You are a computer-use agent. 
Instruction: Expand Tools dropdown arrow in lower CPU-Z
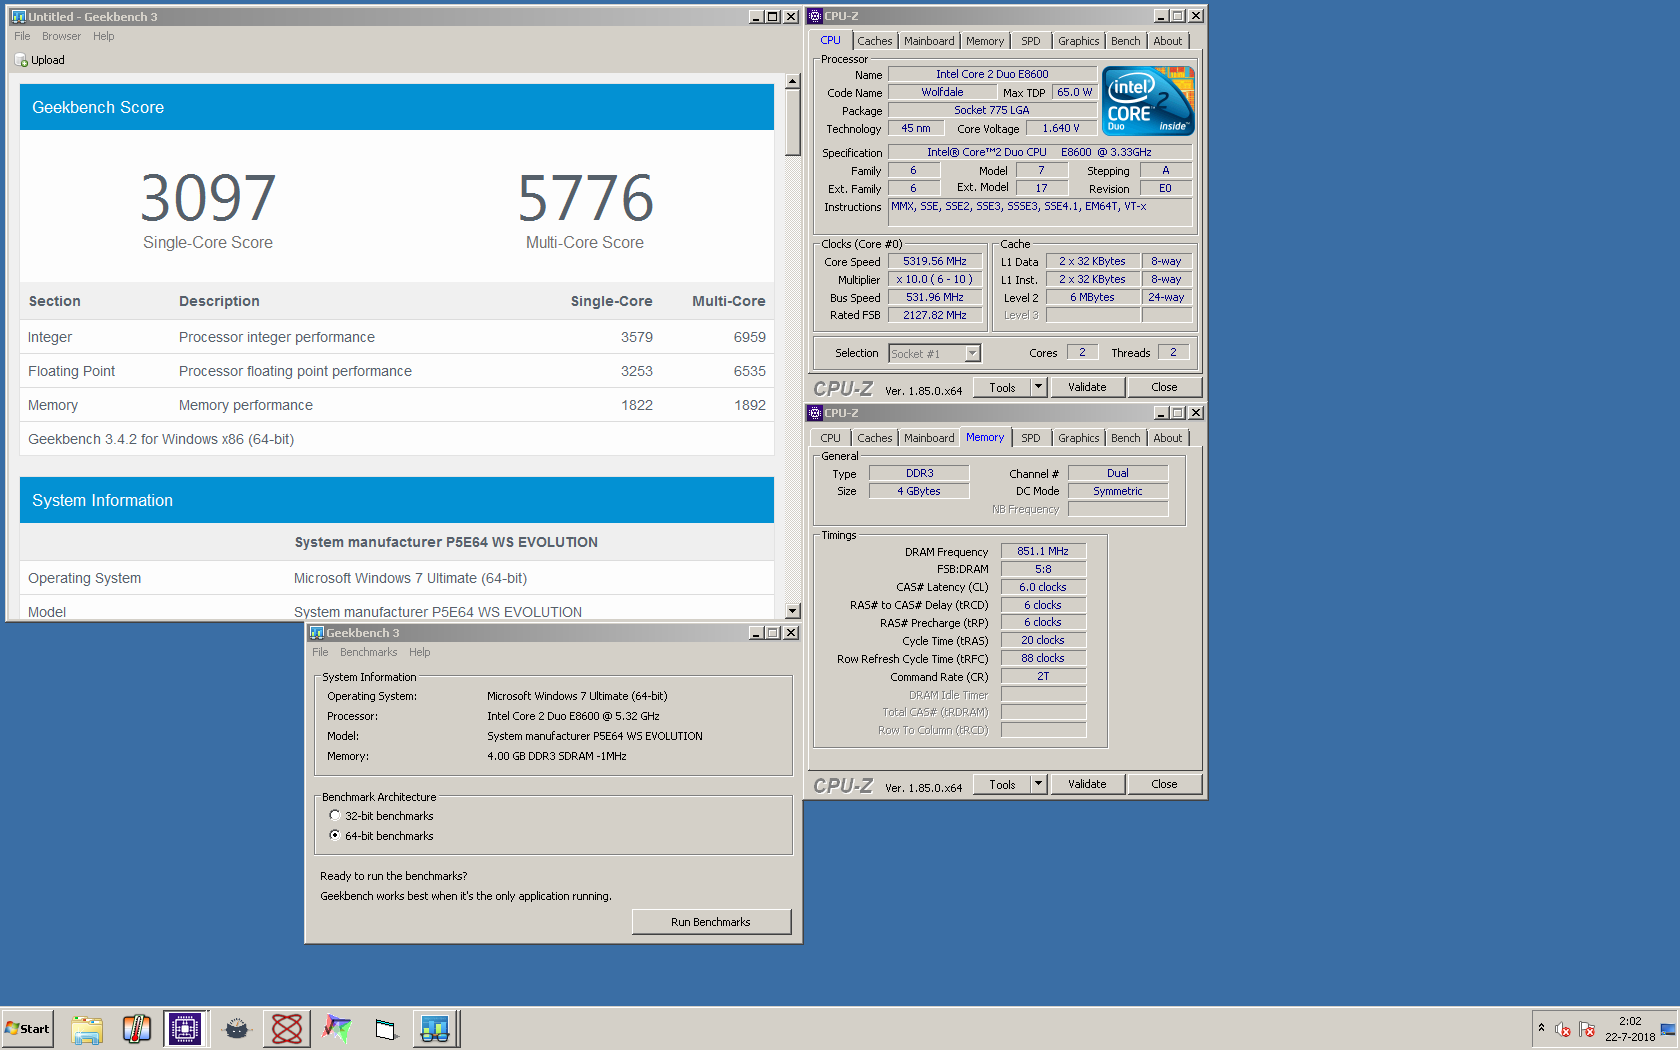[x=1038, y=784]
